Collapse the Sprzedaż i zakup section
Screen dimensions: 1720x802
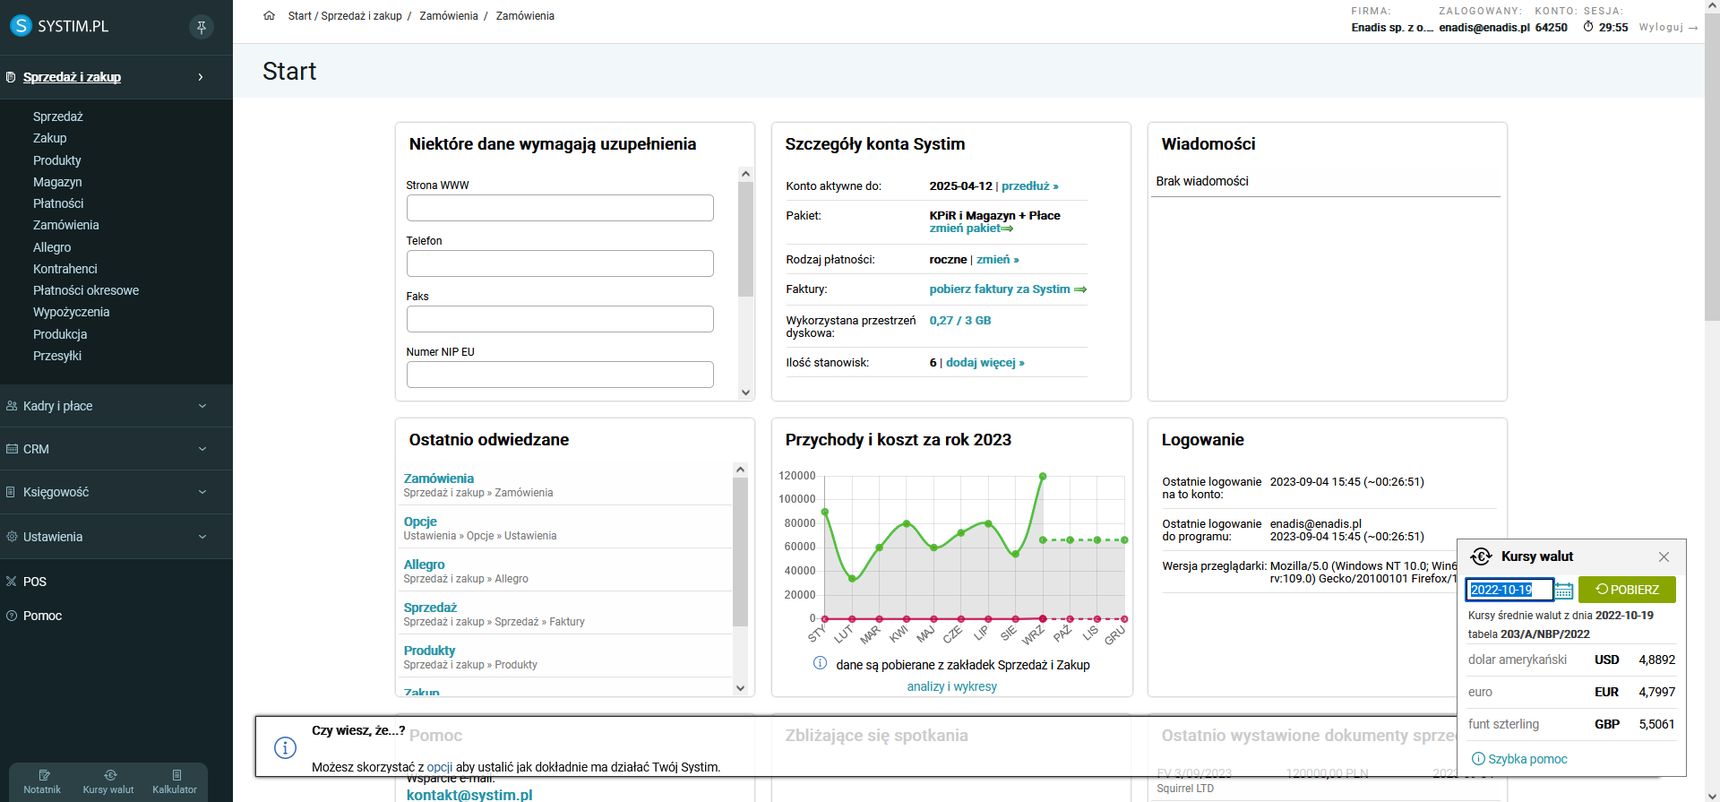[x=200, y=77]
